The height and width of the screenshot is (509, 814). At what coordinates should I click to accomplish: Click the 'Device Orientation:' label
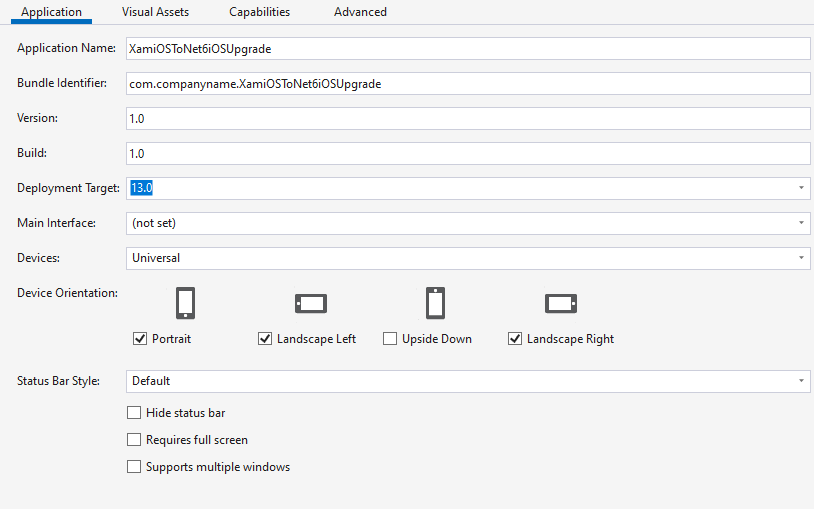(67, 293)
